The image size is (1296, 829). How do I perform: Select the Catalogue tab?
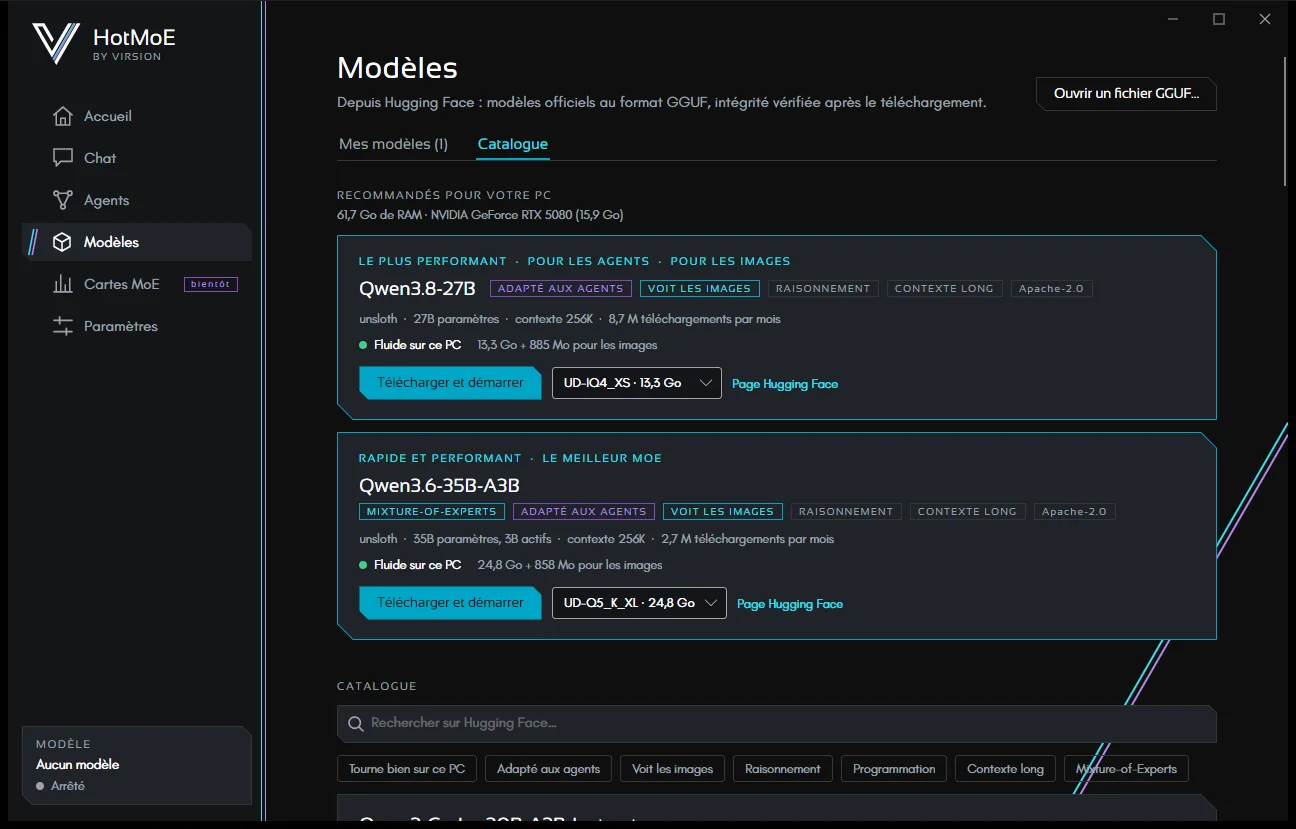point(513,144)
